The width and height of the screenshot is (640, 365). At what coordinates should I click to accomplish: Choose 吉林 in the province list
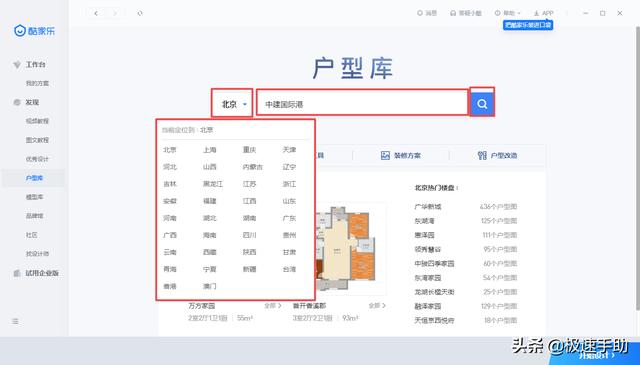point(170,184)
